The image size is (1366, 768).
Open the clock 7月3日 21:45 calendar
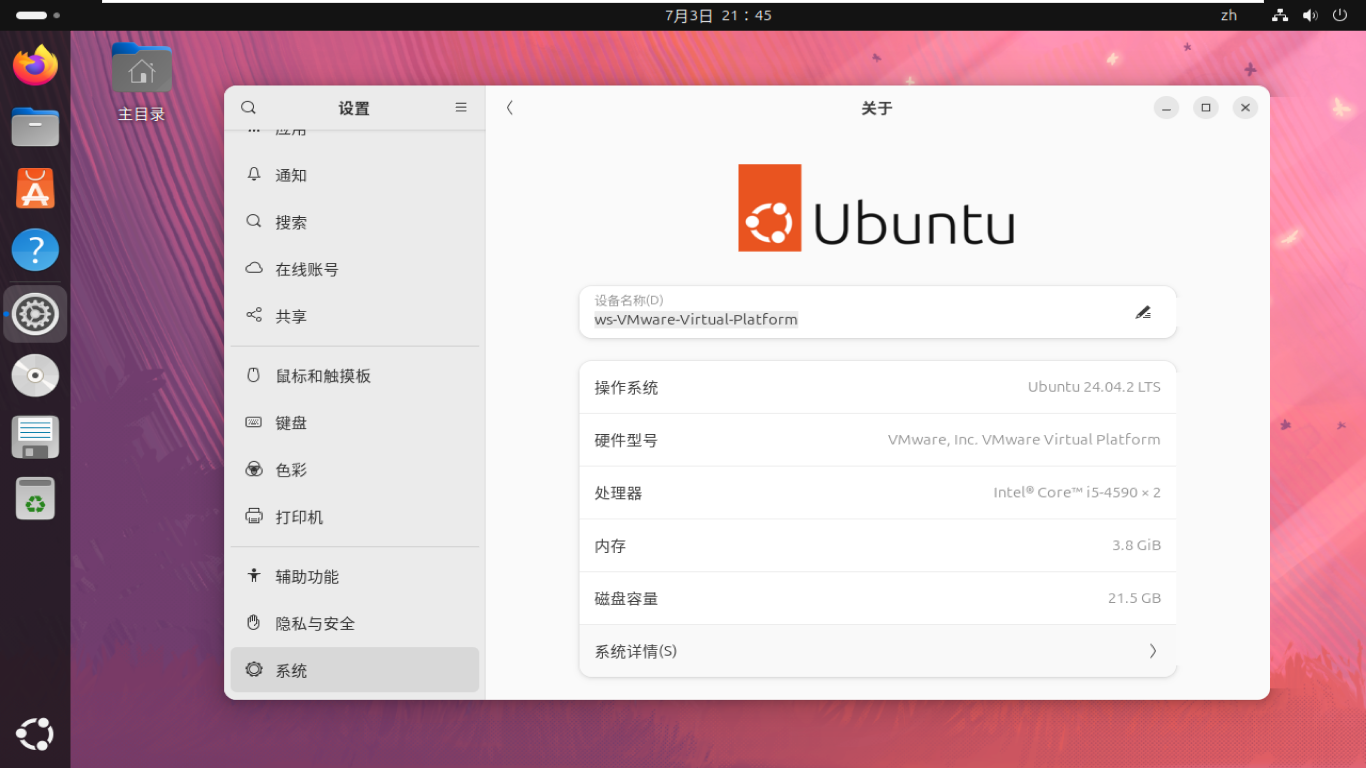pos(718,15)
